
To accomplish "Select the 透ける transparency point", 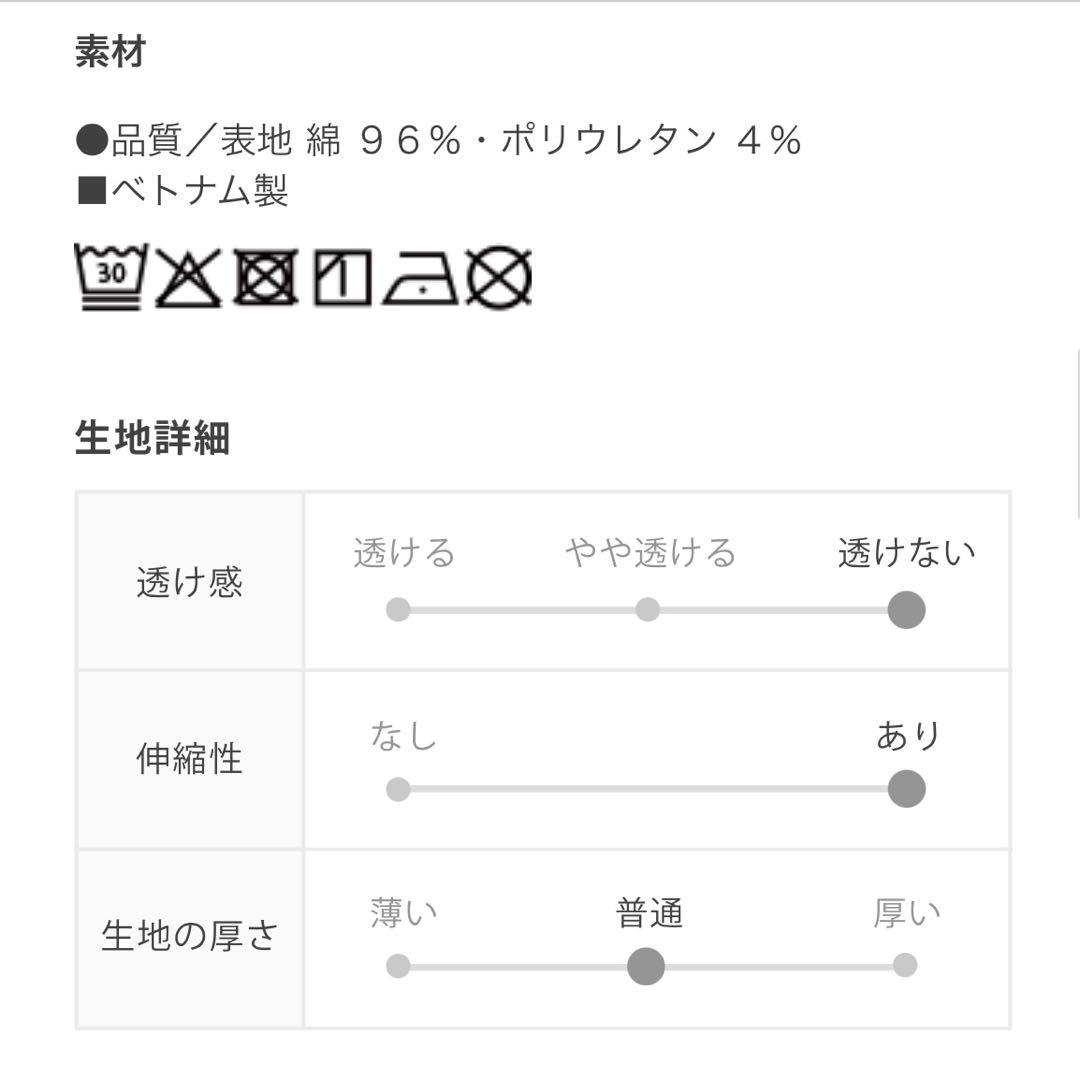I will click(398, 609).
